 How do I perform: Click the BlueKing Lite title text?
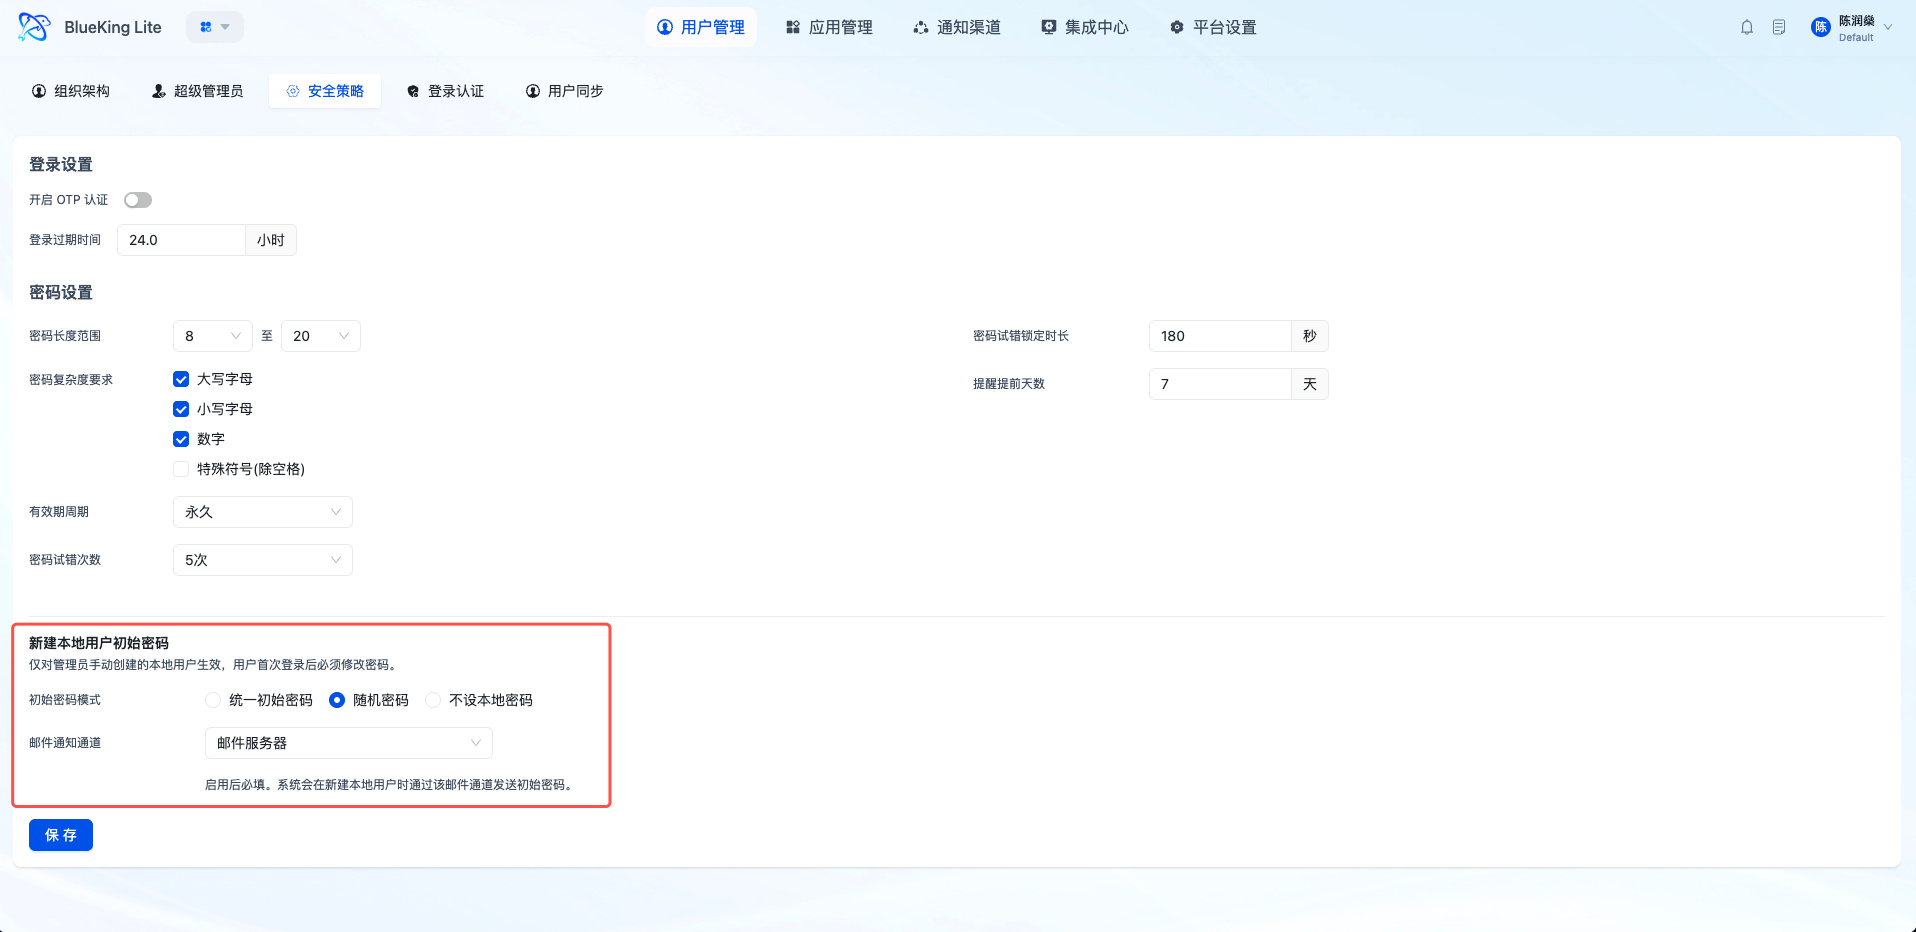113,27
